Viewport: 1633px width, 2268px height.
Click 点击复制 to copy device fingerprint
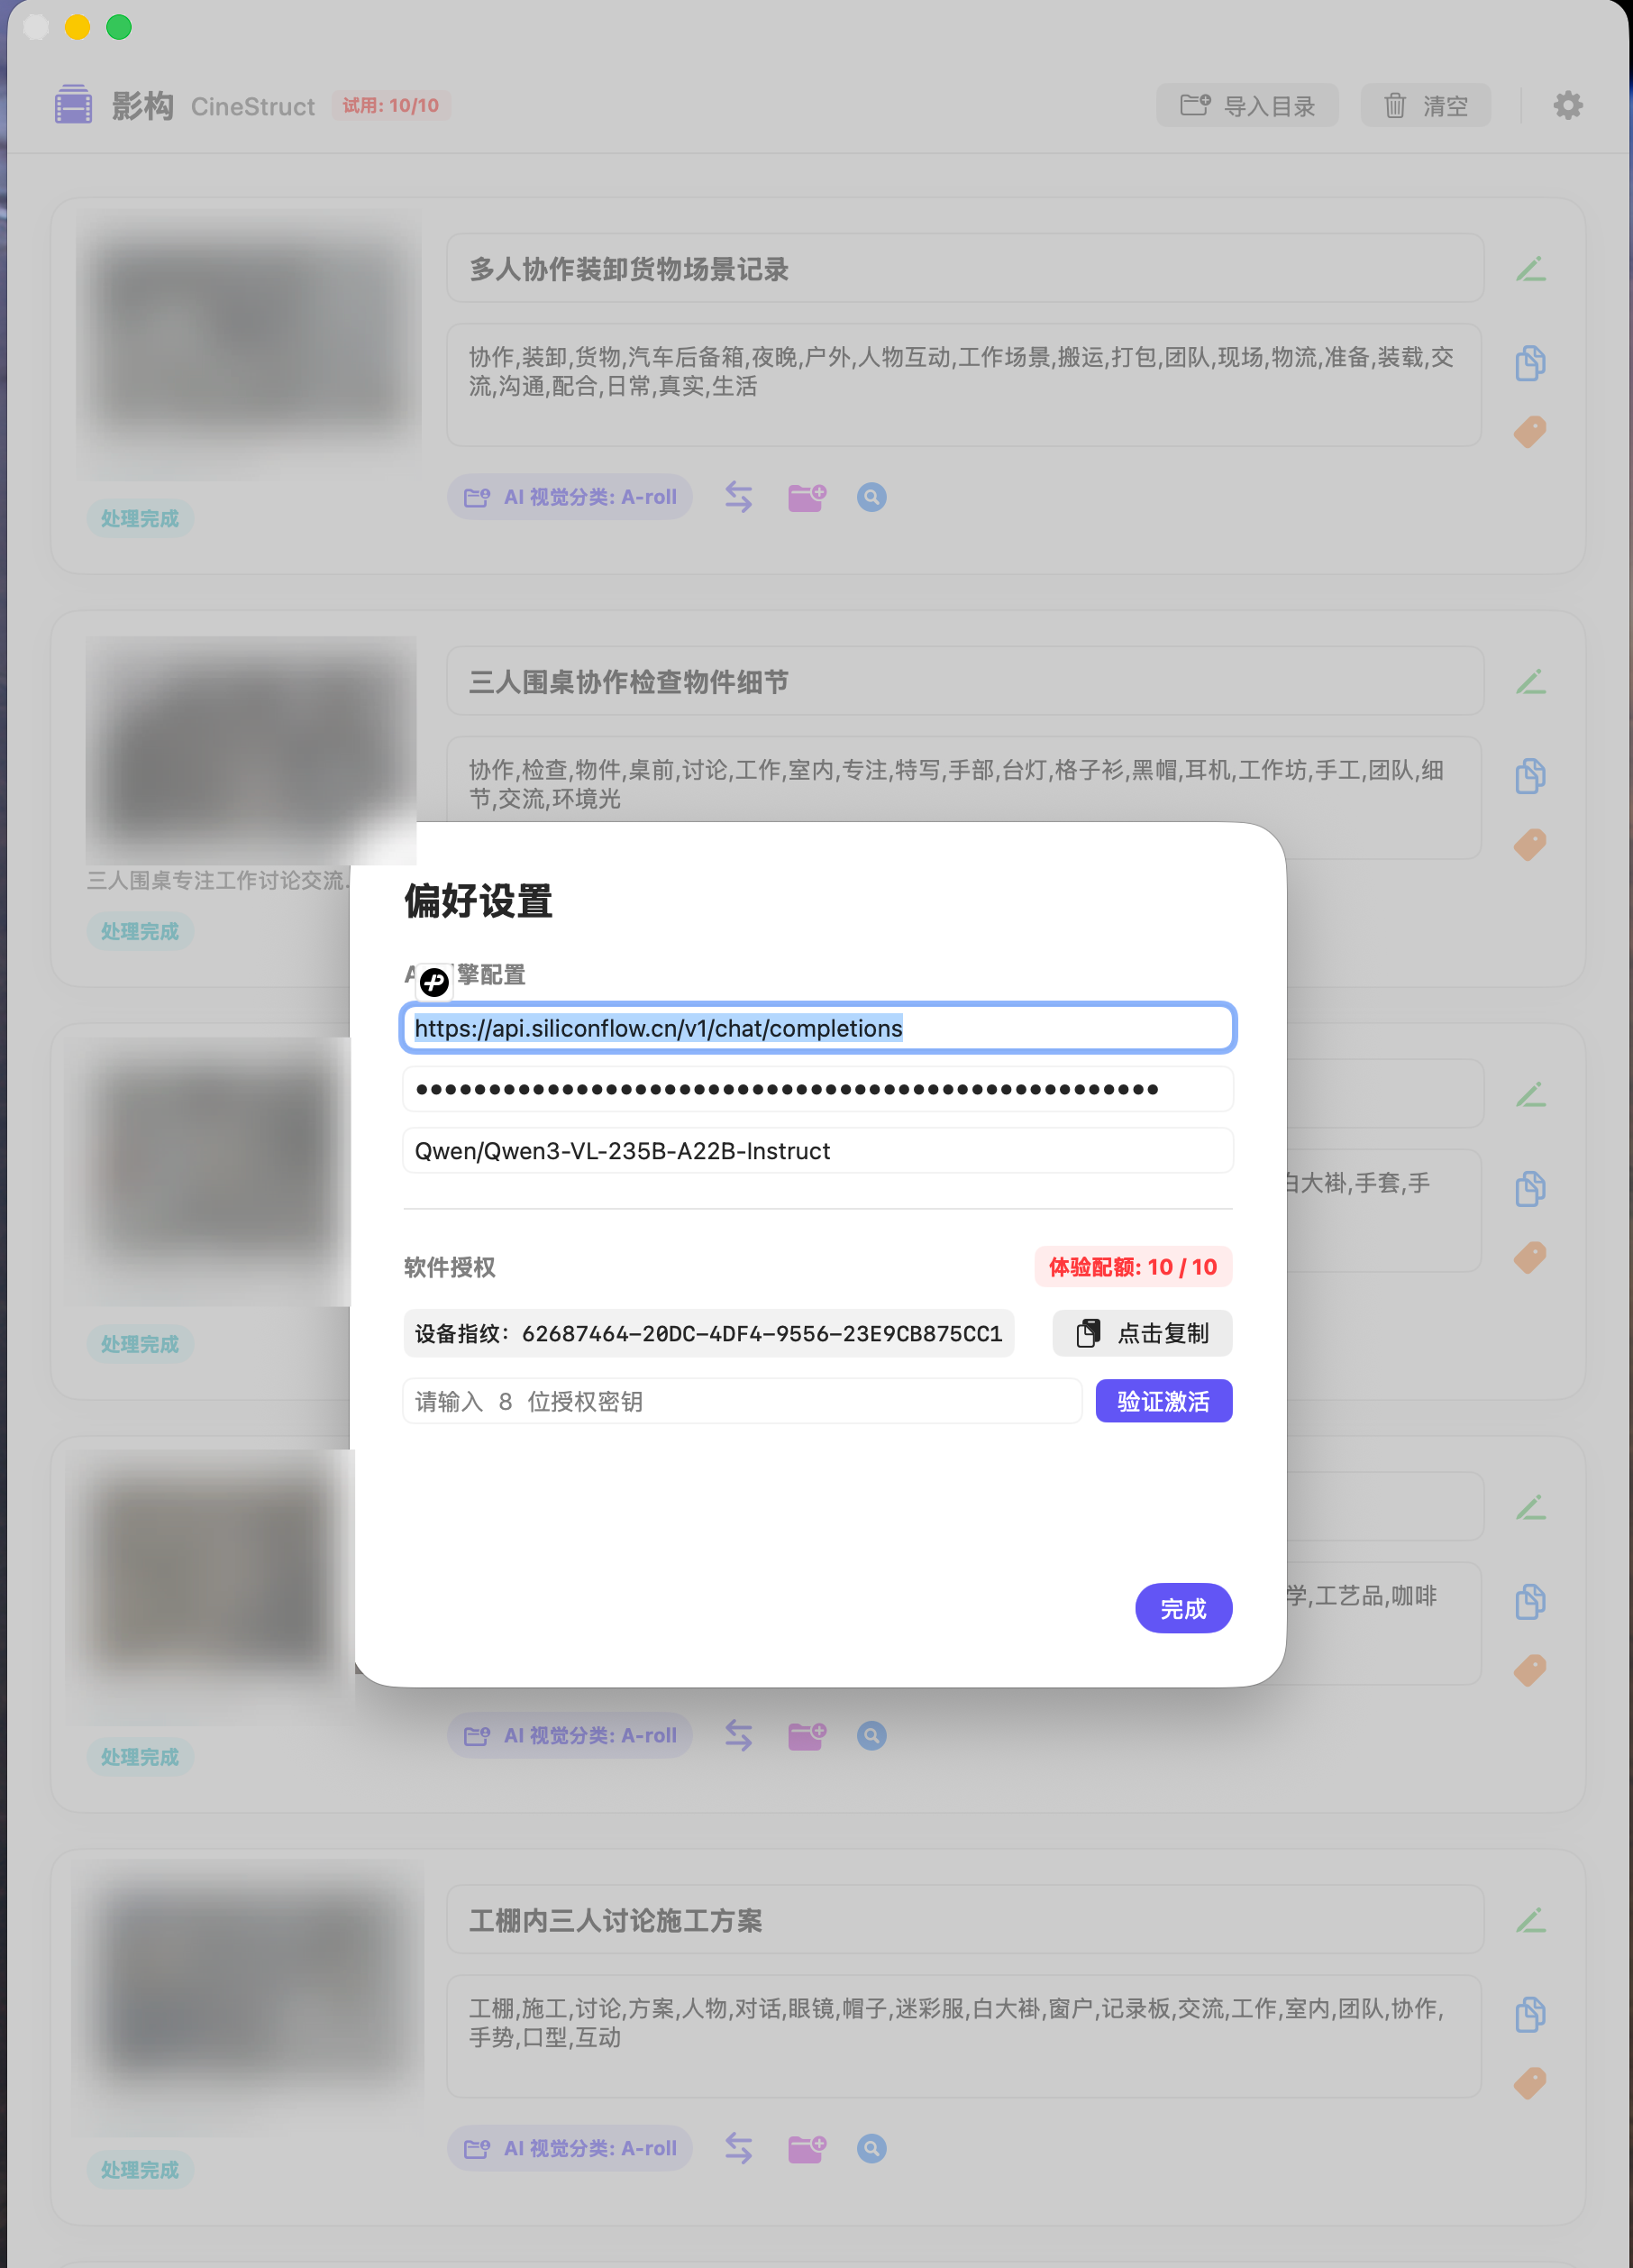pos(1142,1333)
